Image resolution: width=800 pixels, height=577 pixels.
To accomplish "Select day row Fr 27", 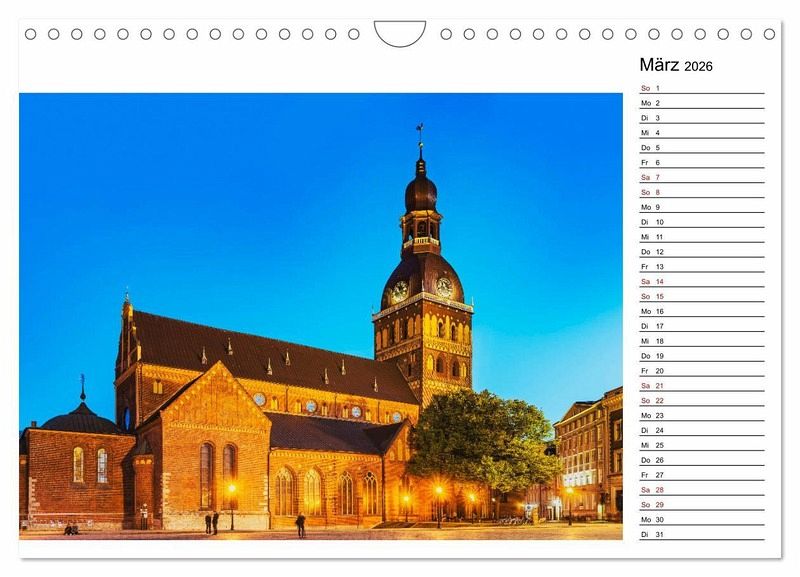I will tap(702, 475).
